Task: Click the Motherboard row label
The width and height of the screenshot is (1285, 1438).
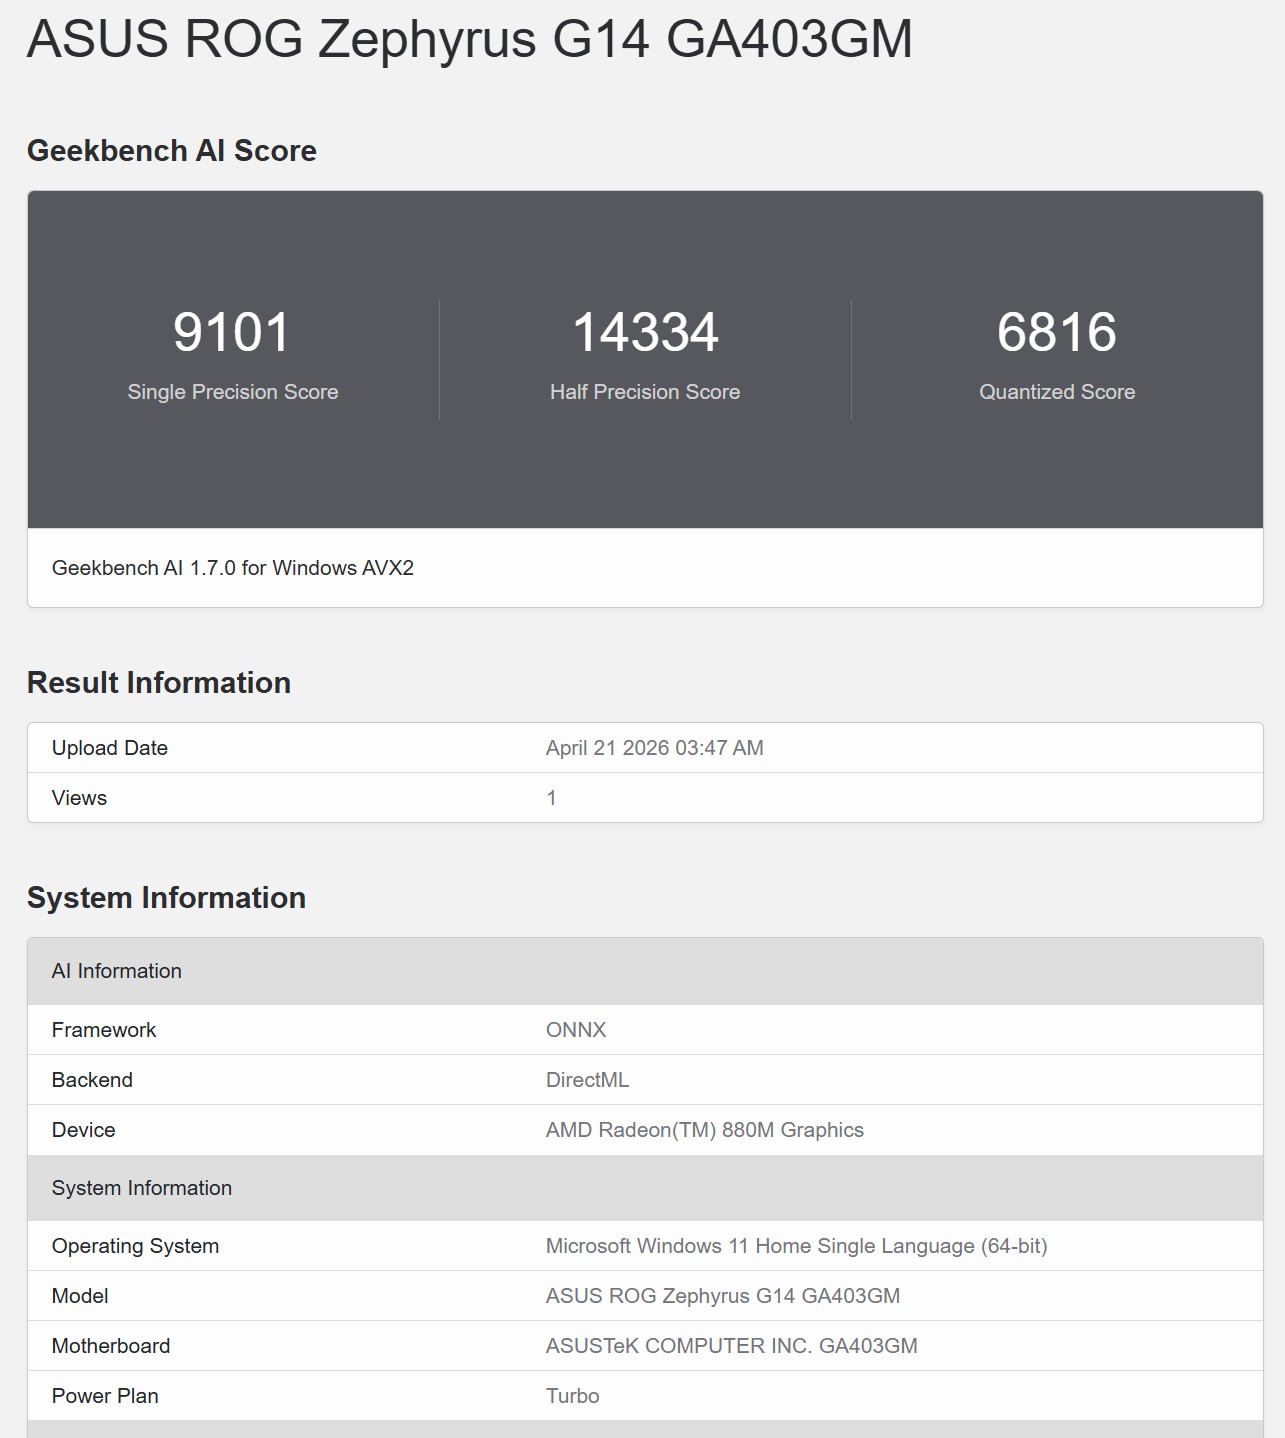Action: [x=111, y=1346]
